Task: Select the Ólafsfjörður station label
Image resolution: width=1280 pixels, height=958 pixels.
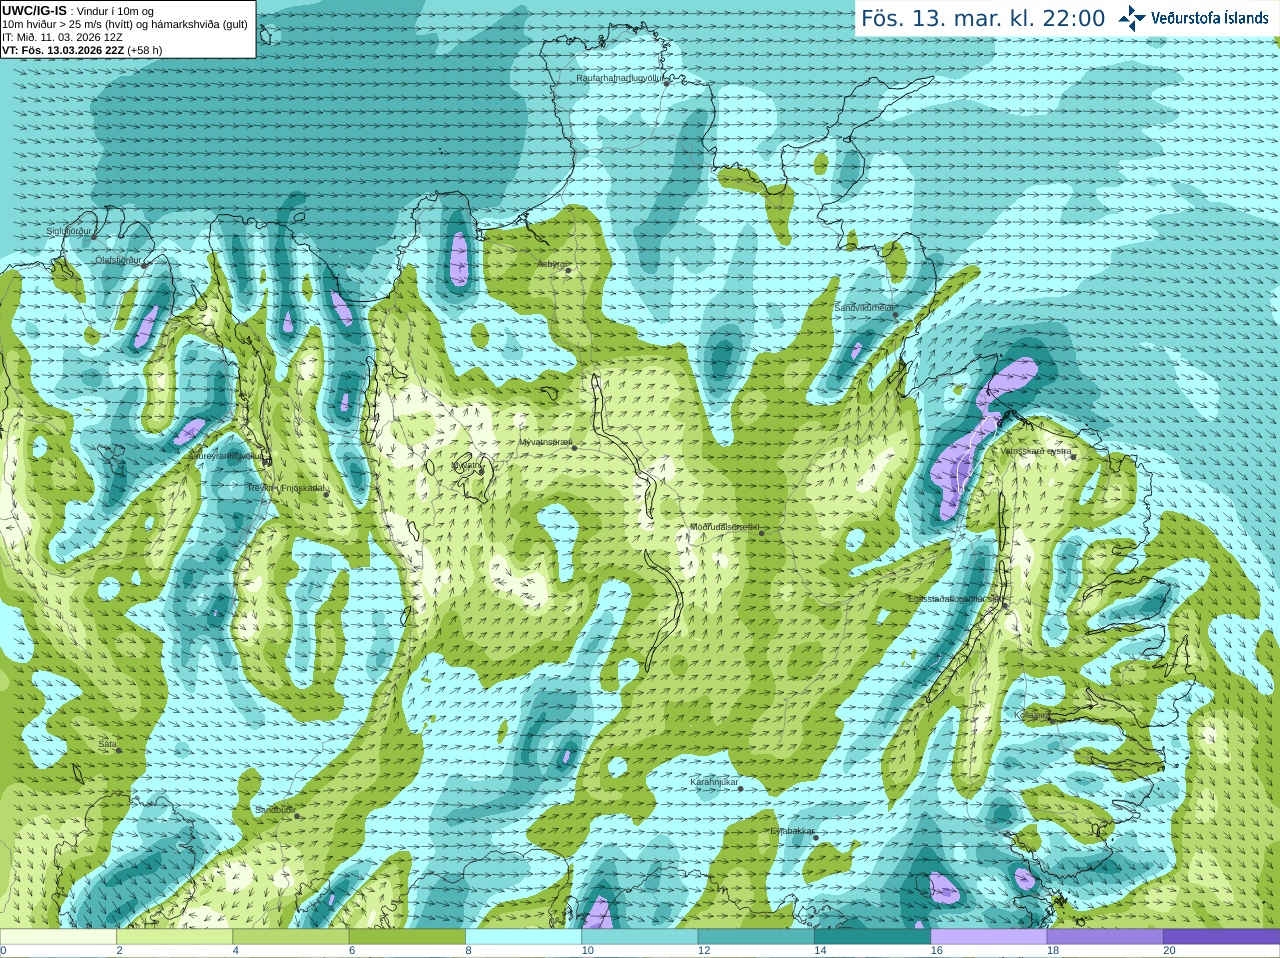Action: click(118, 260)
